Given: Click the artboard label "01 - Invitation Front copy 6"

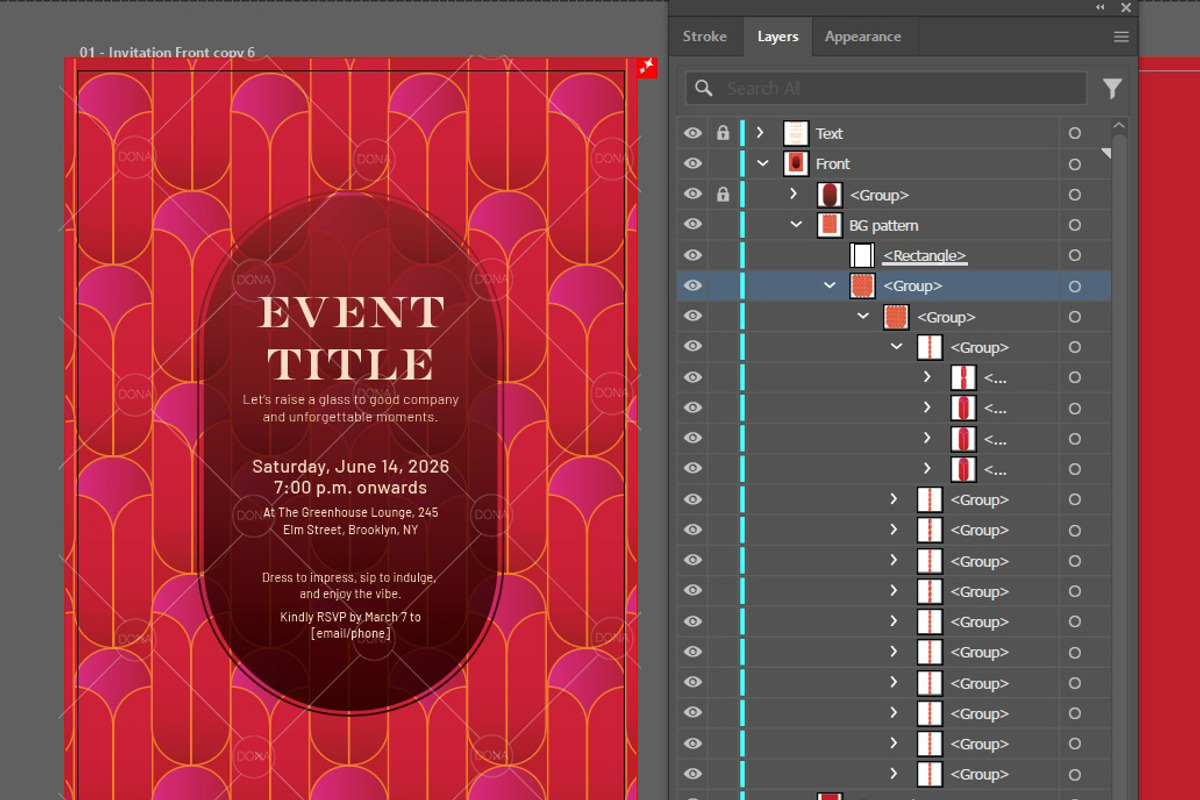Looking at the screenshot, I should [167, 52].
